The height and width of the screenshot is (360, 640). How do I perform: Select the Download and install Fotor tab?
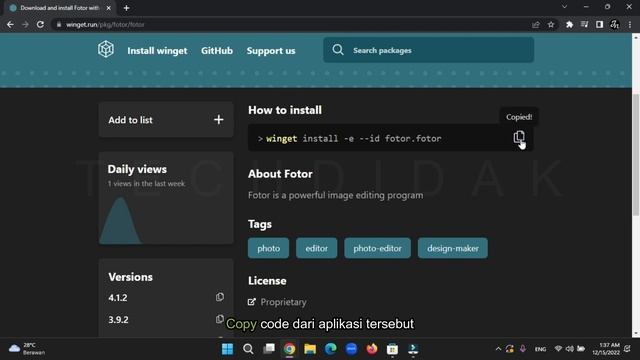[60, 8]
